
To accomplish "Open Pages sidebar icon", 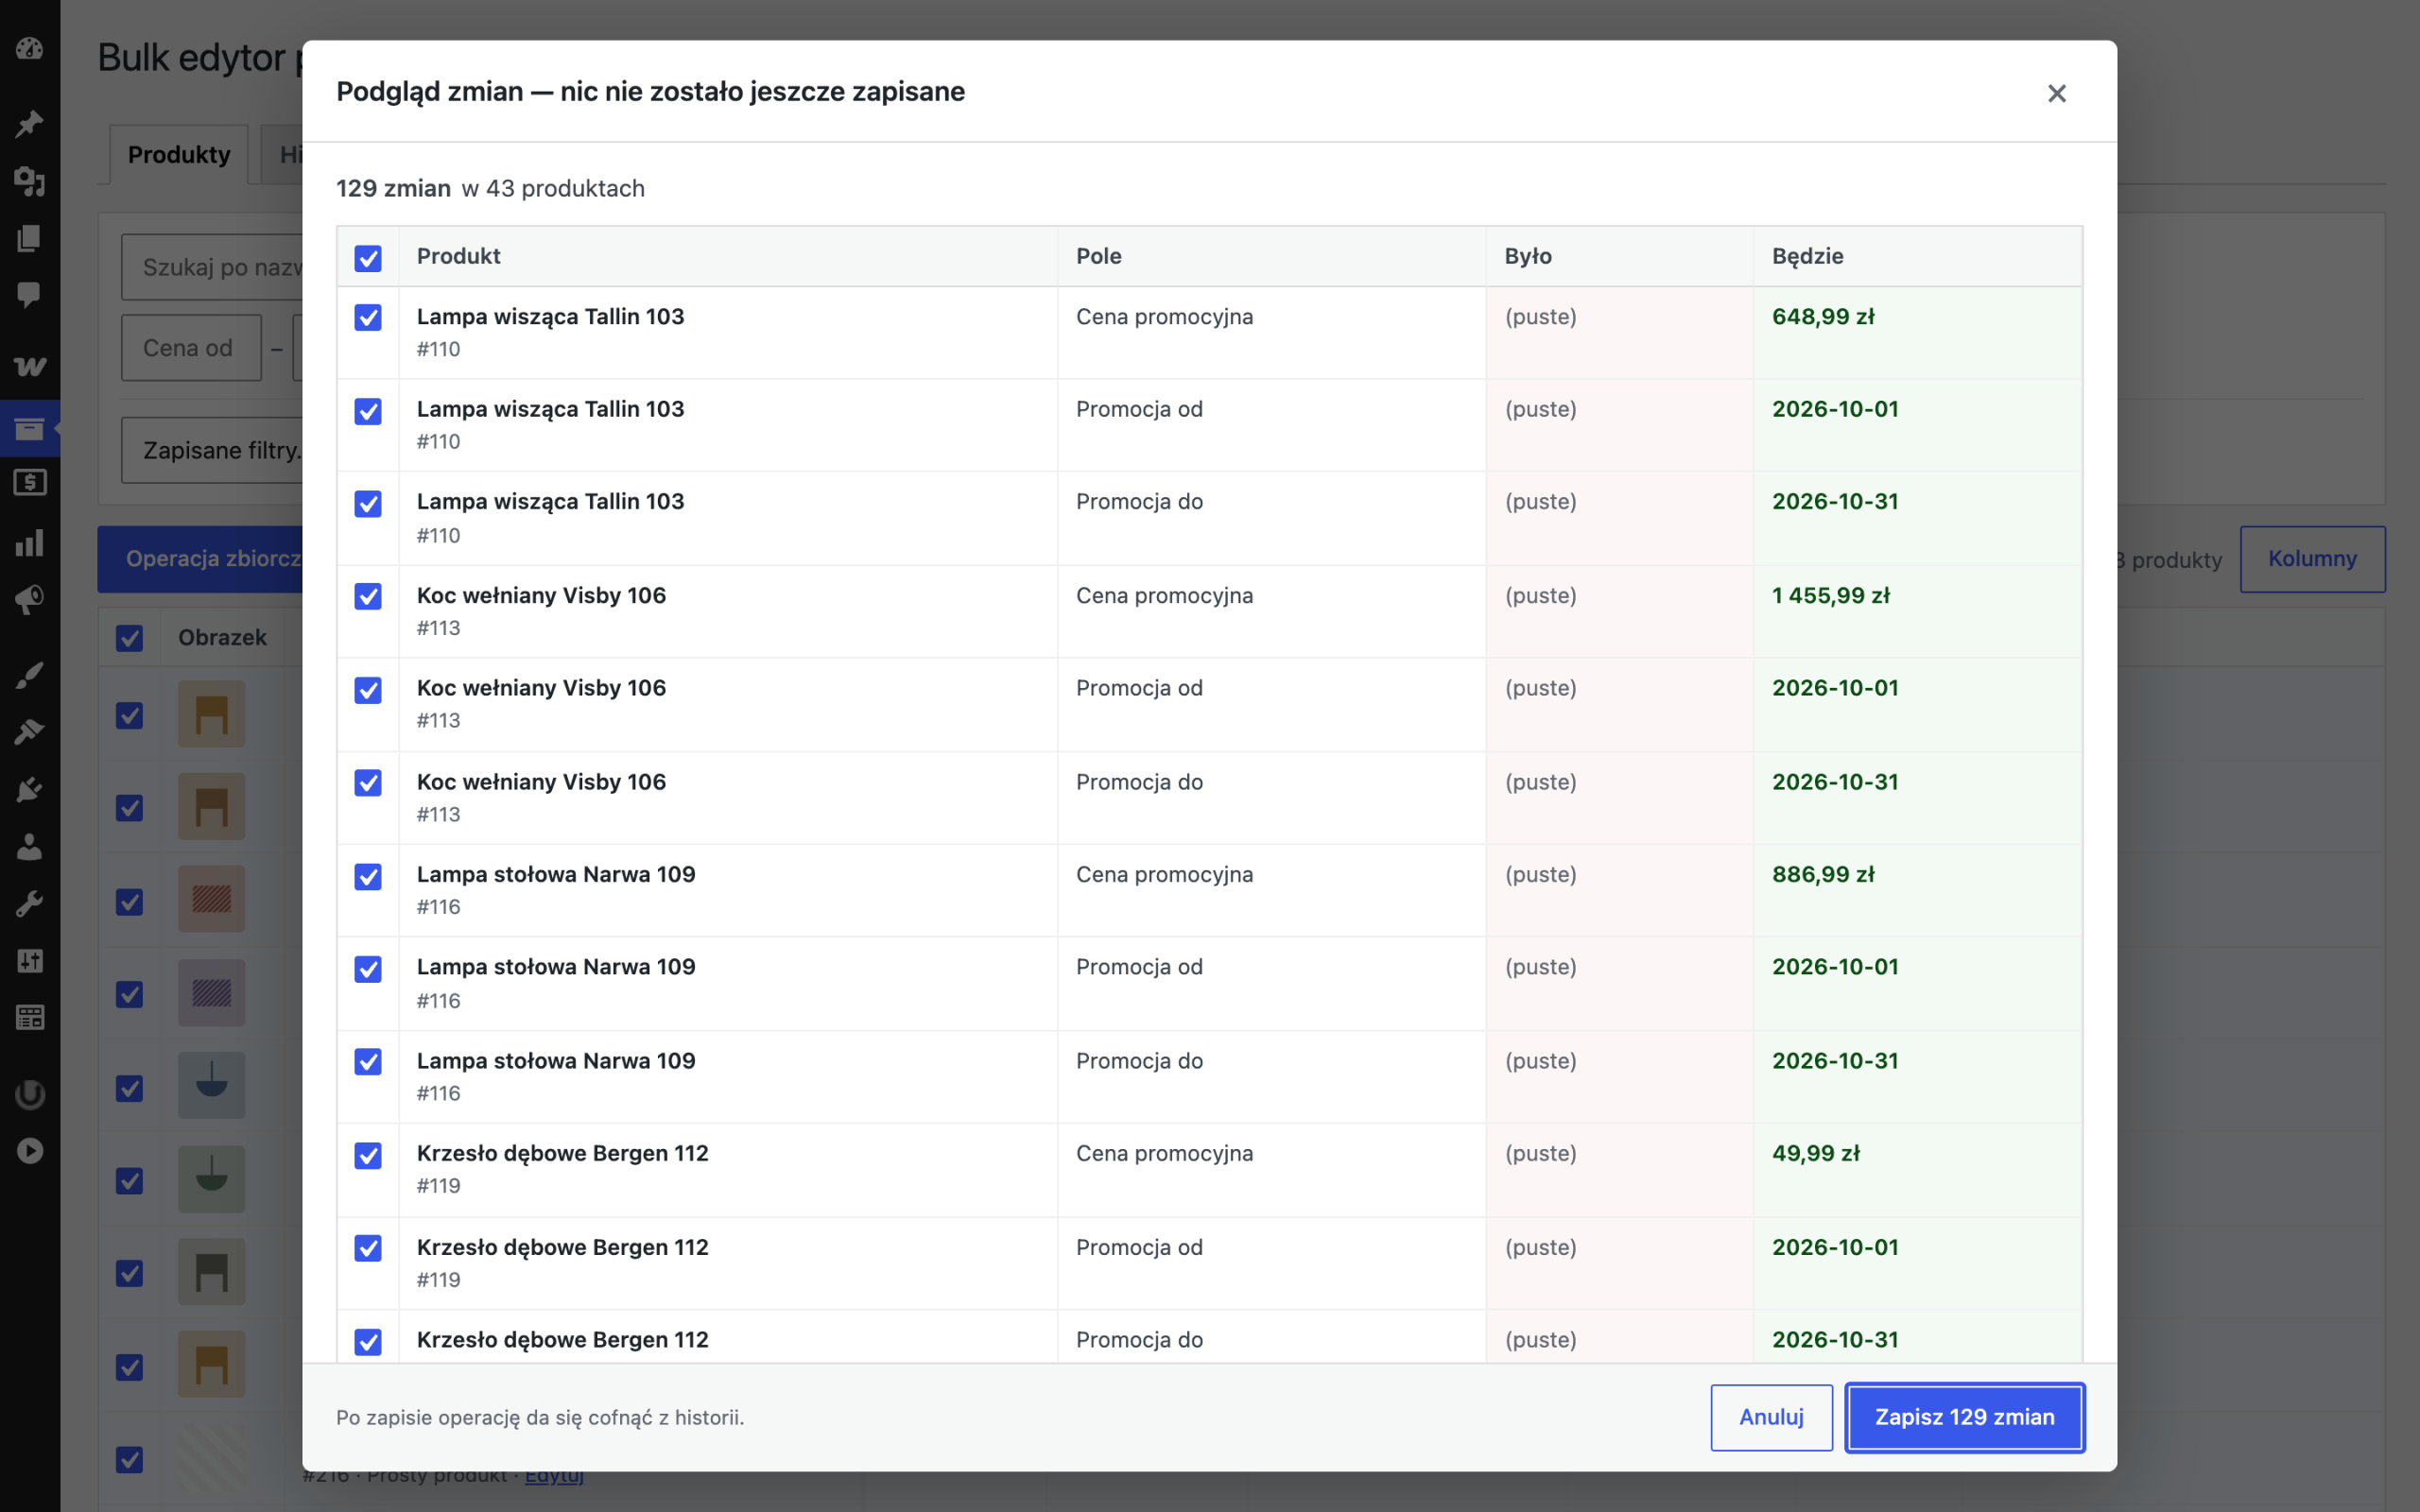I will pyautogui.click(x=29, y=238).
